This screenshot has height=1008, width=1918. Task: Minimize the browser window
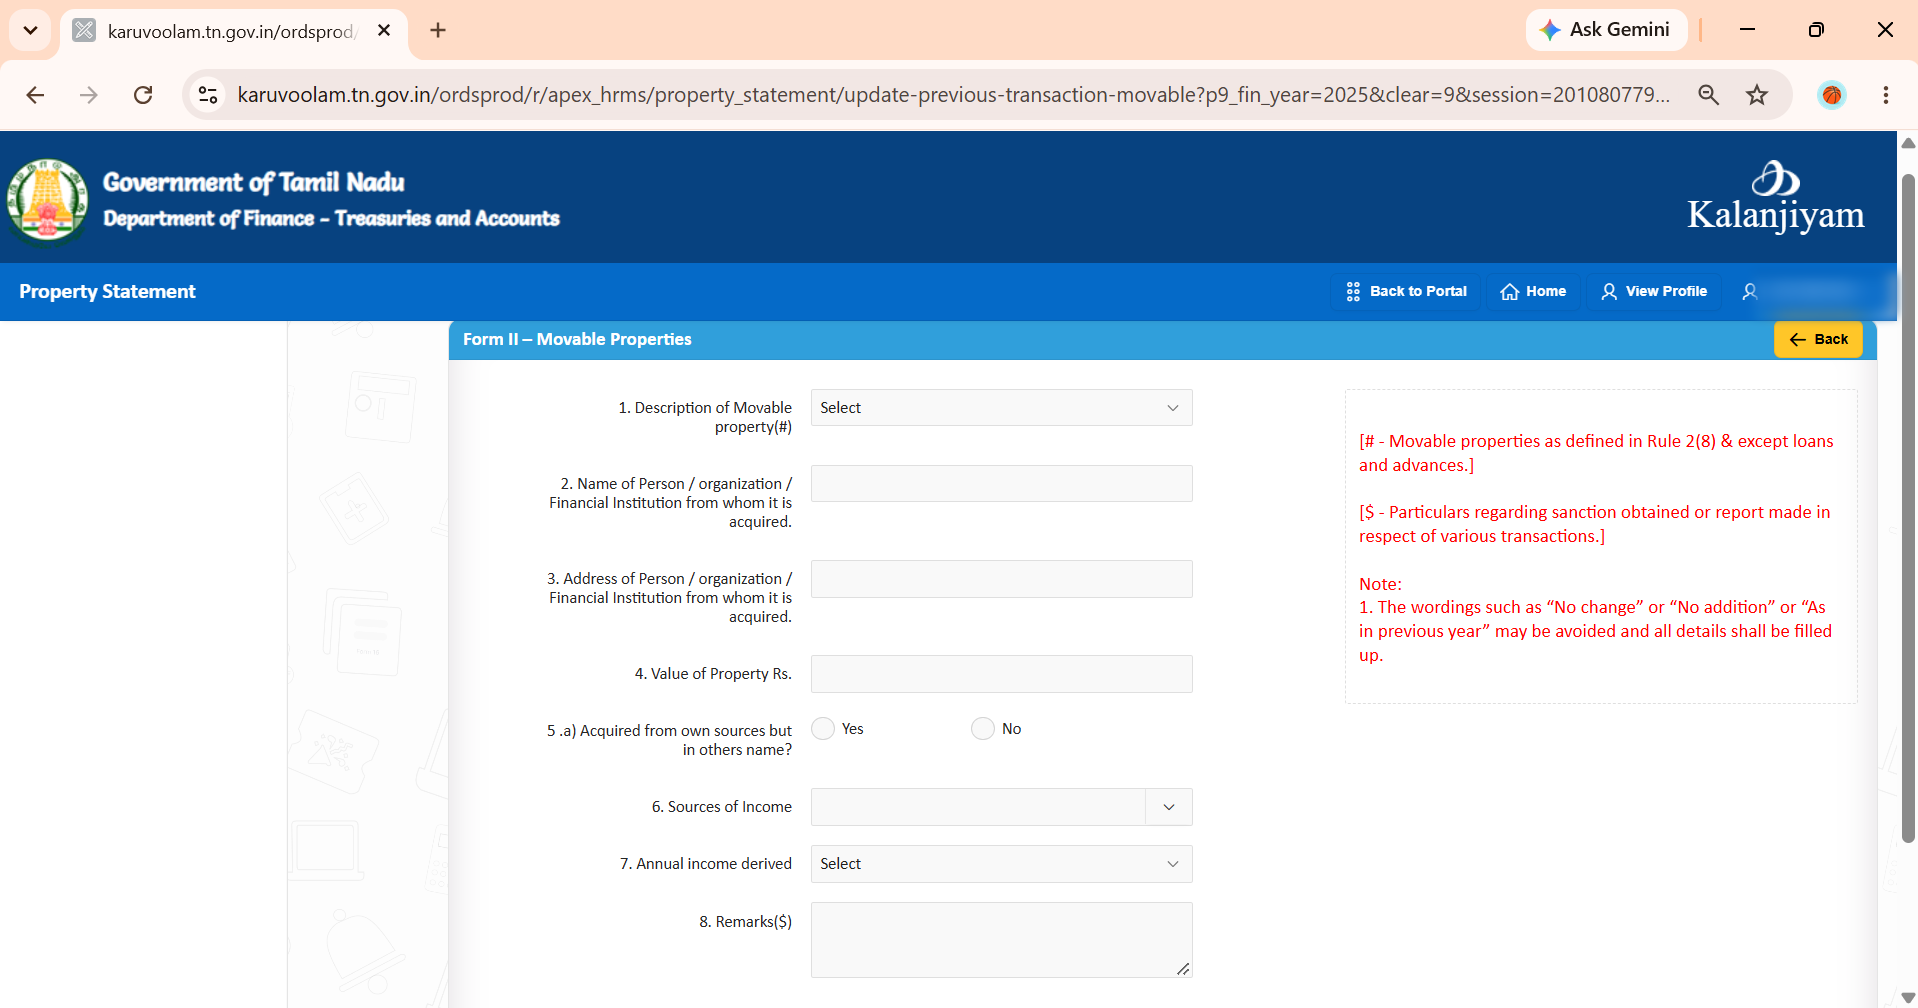click(x=1747, y=30)
